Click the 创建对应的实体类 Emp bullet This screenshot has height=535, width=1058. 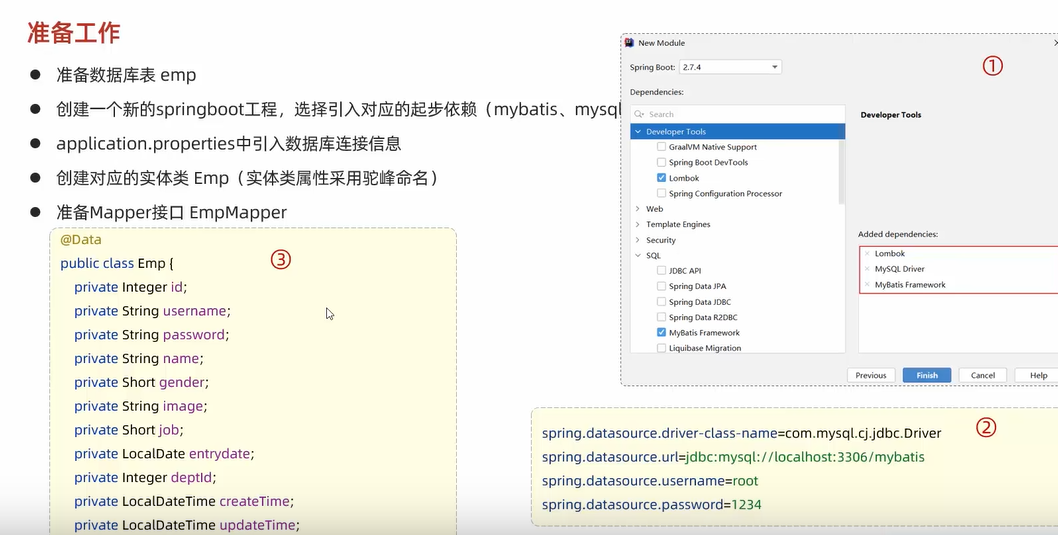(248, 178)
